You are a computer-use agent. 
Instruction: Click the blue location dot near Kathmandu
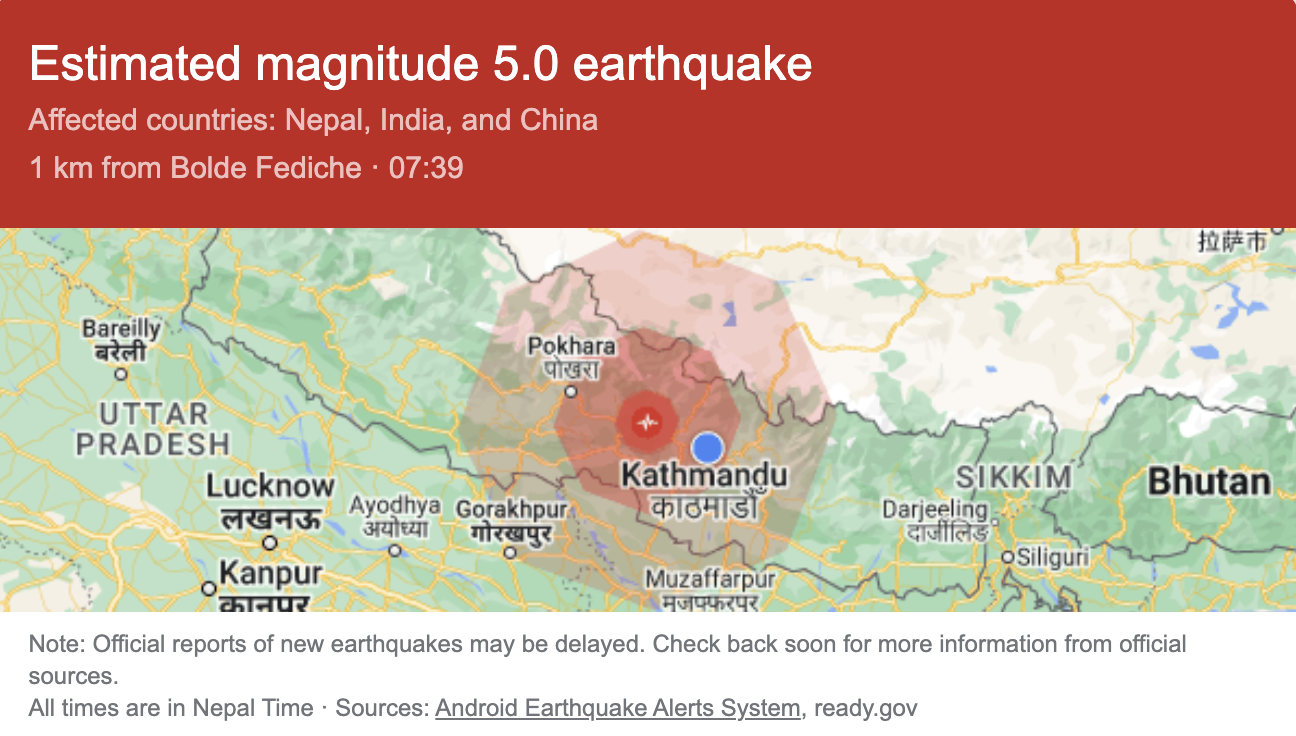707,447
